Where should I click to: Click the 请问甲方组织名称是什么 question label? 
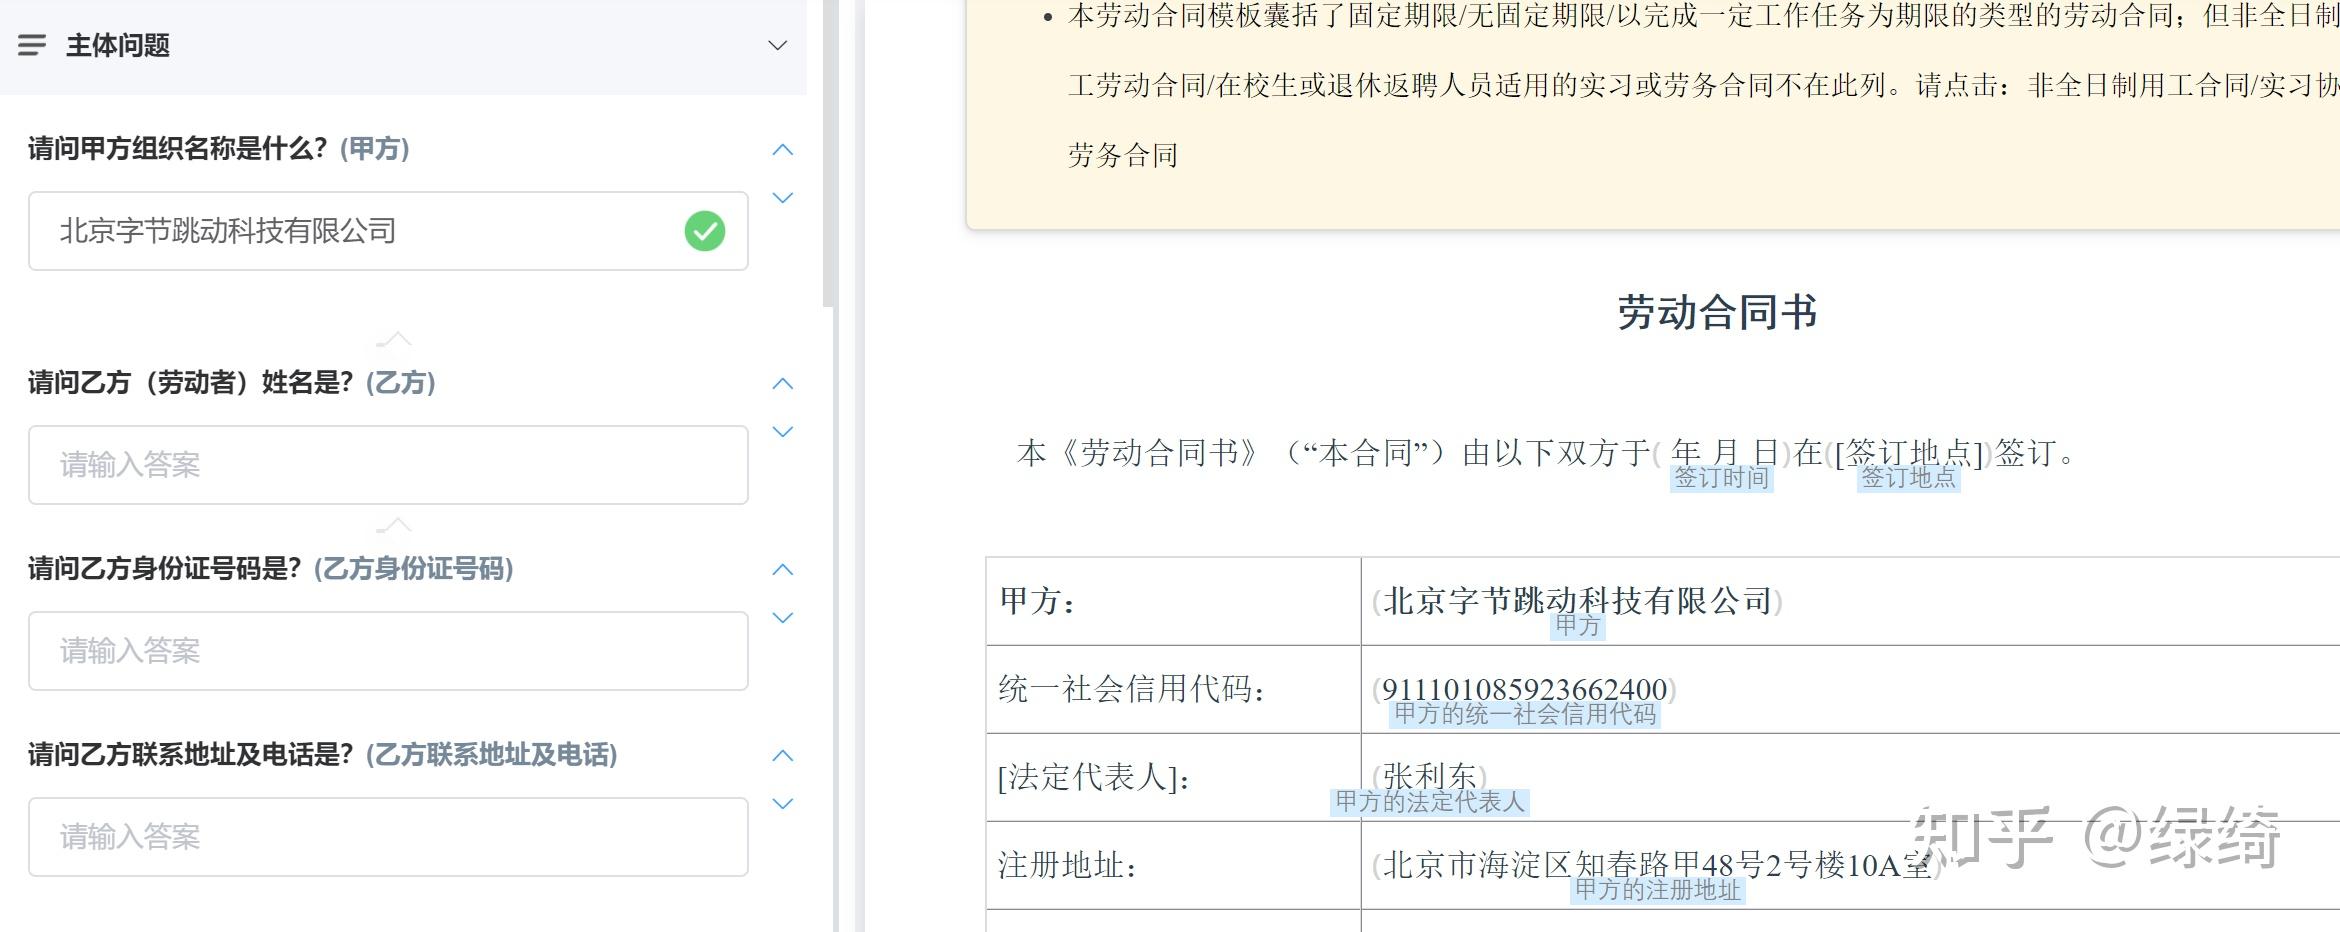[178, 149]
